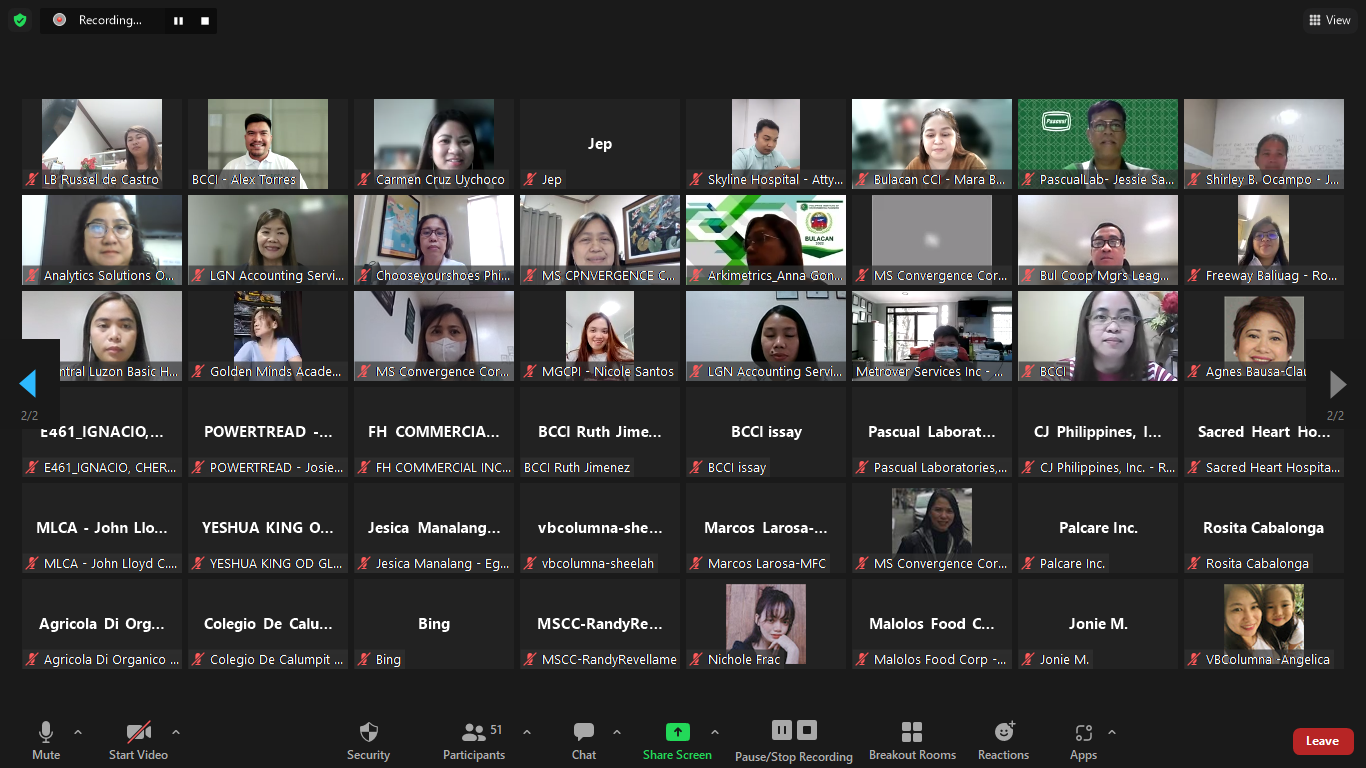Screen dimensions: 1366x768
Task: Go to previous gallery page arrow
Action: [x=28, y=384]
